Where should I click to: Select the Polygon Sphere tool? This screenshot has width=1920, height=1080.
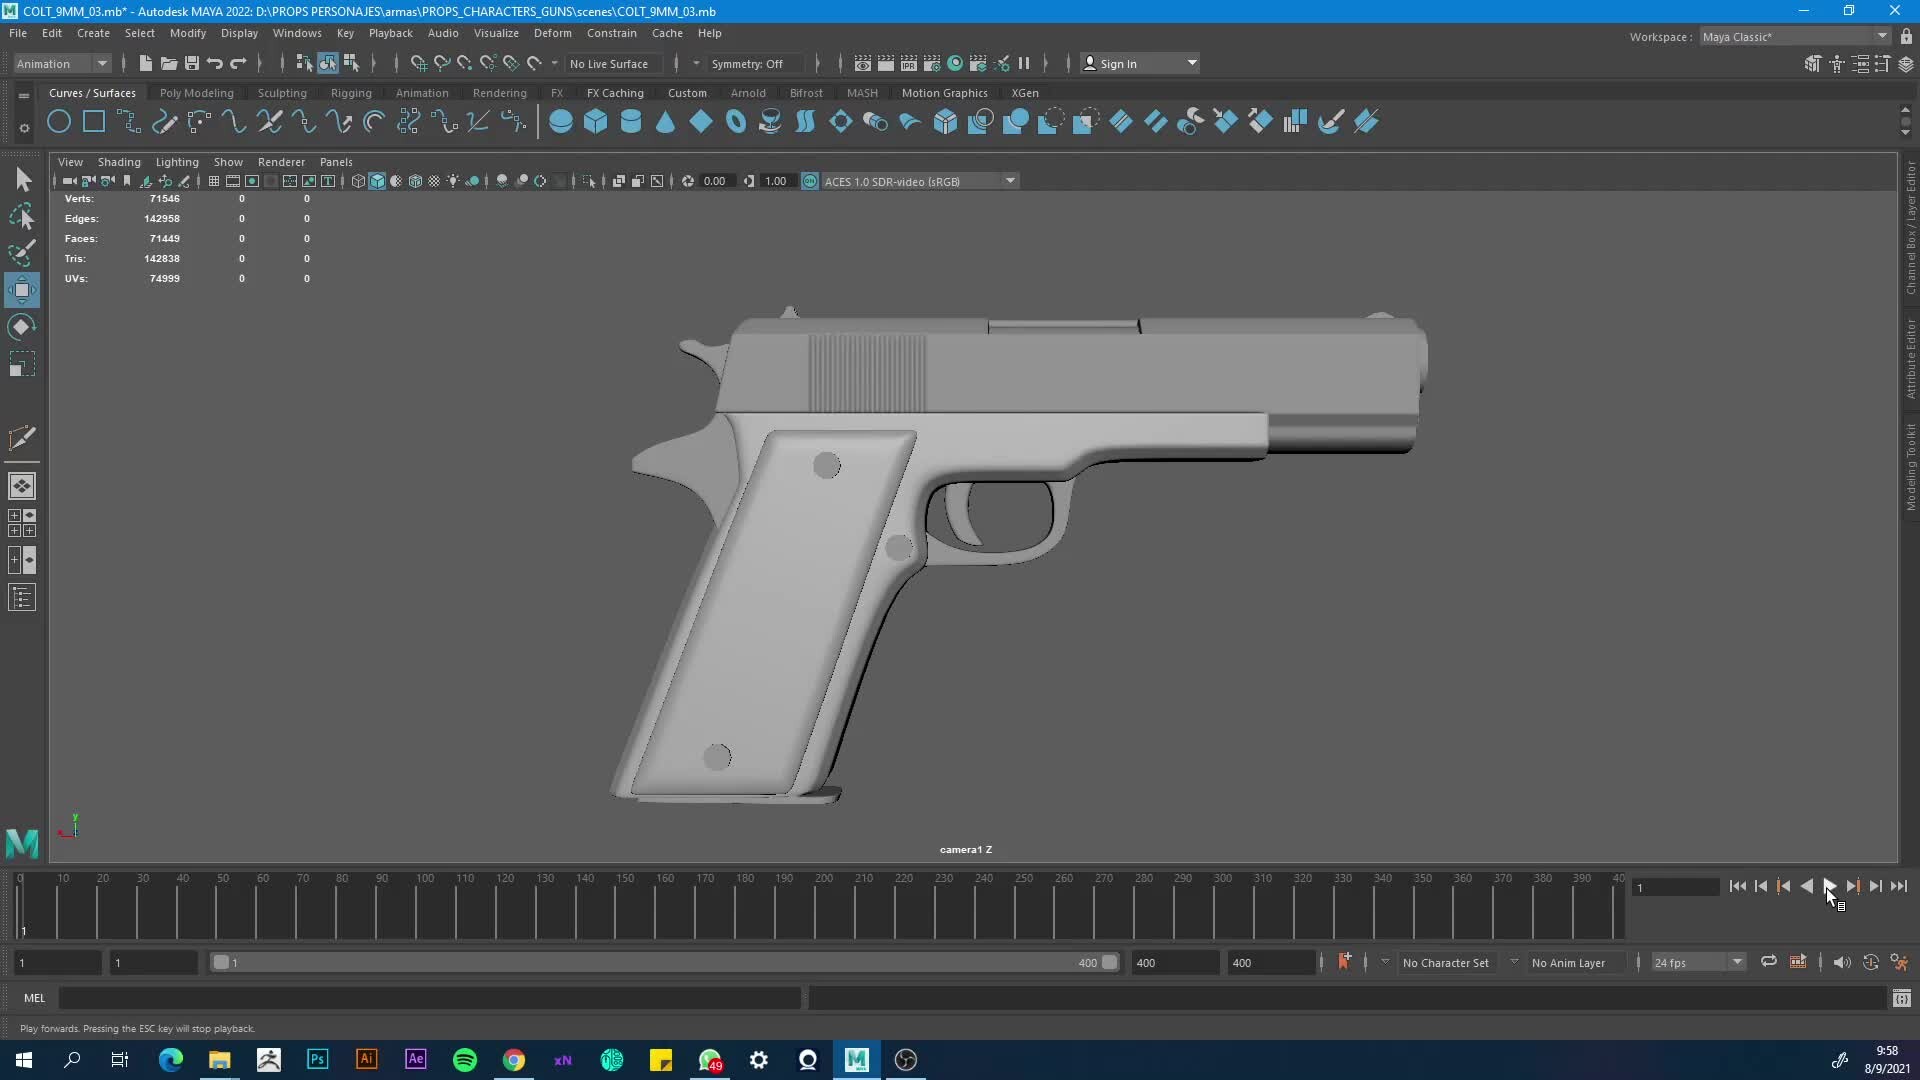pos(561,121)
